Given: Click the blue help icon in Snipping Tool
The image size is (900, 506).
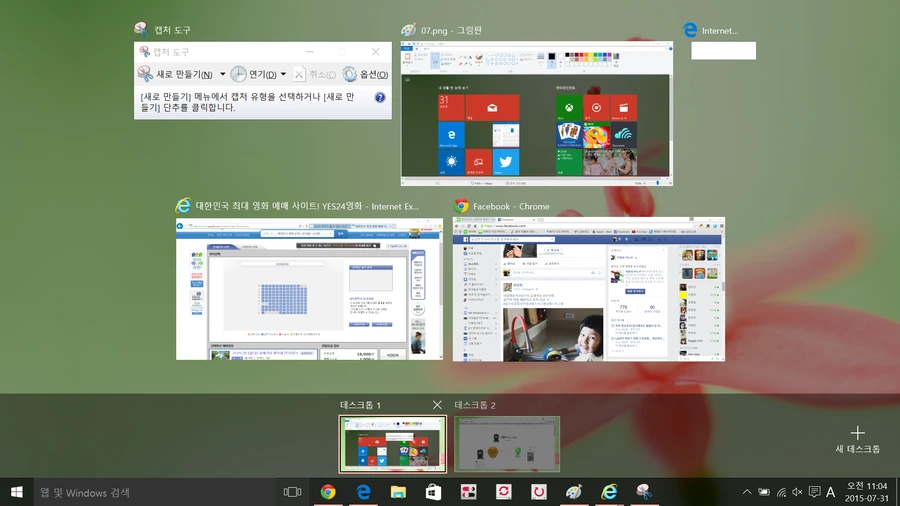Looking at the screenshot, I should click(380, 98).
